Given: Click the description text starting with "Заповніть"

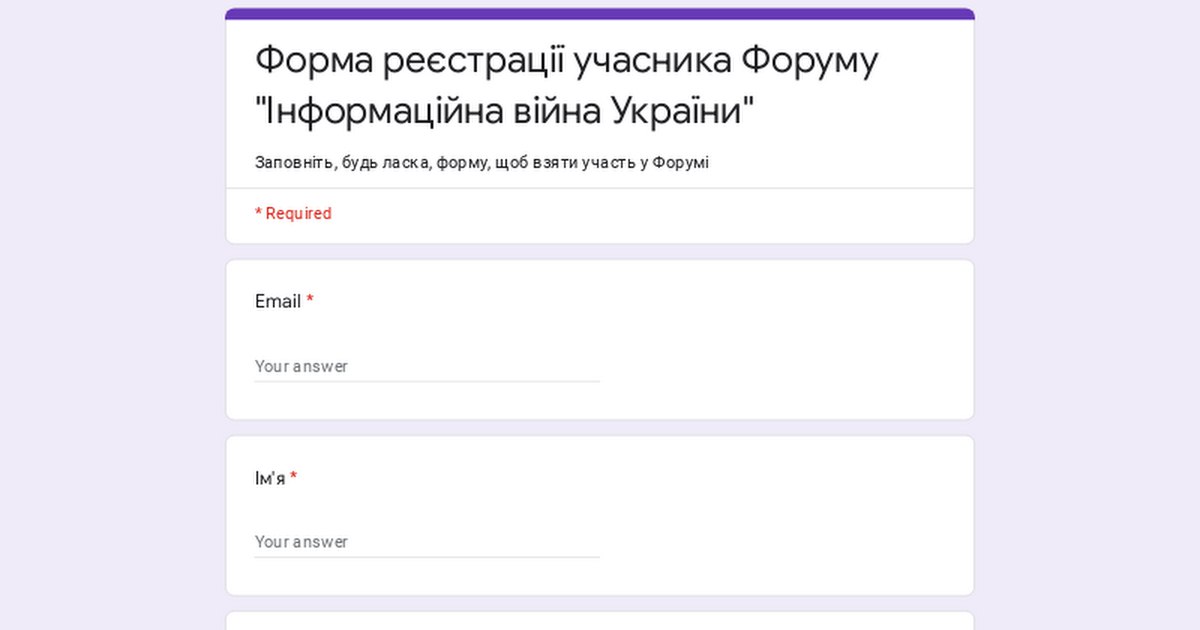Looking at the screenshot, I should (x=481, y=162).
